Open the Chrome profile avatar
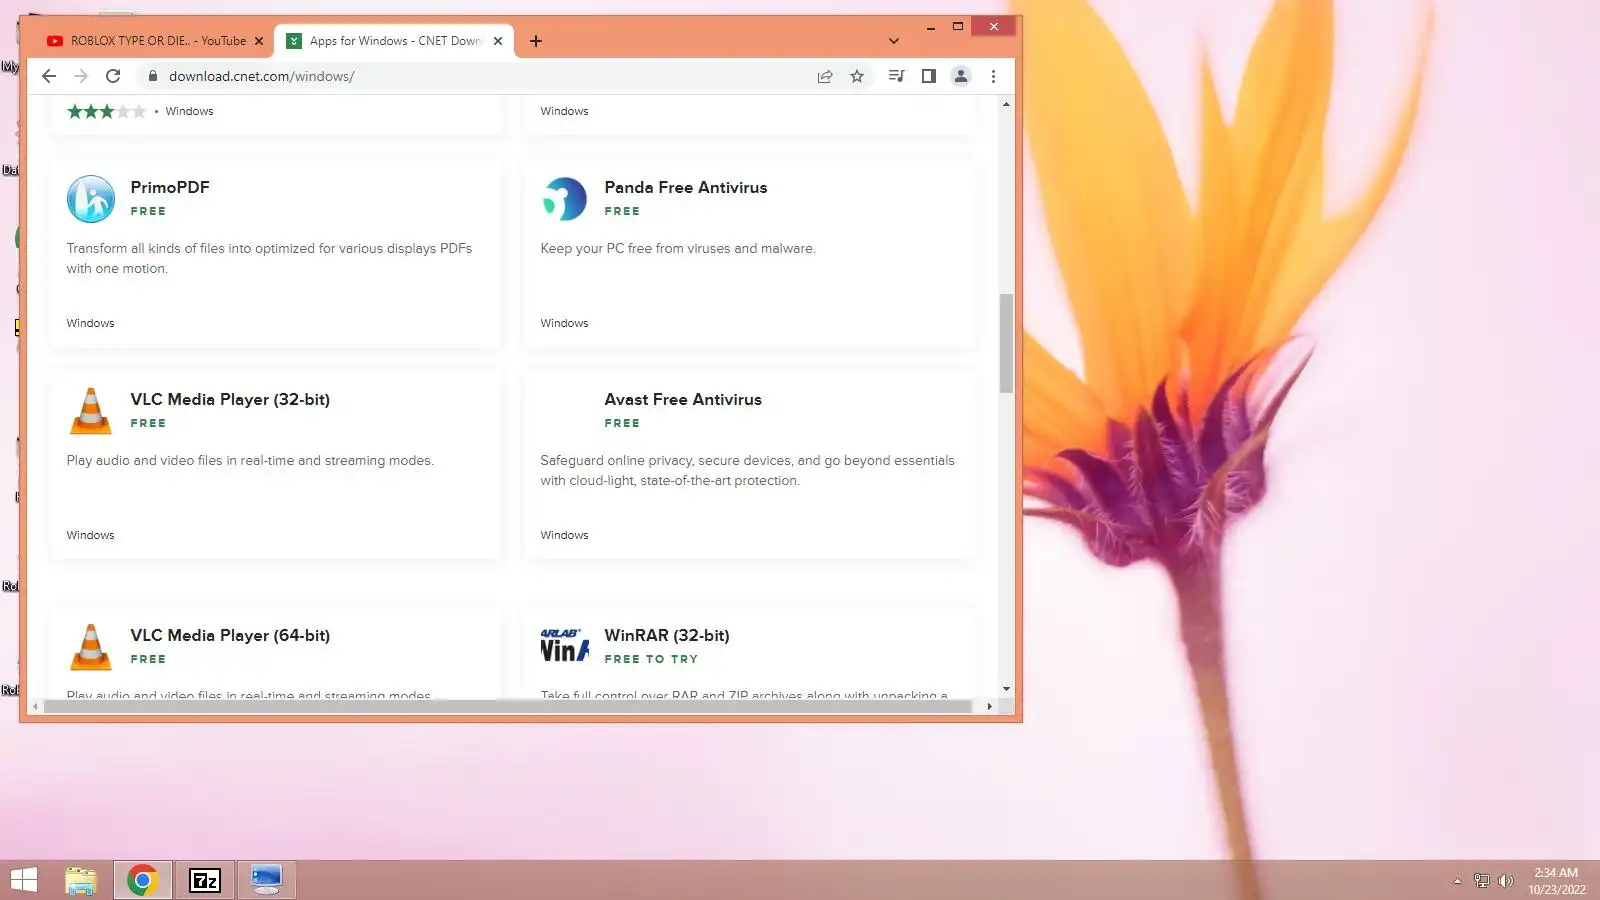 [x=960, y=76]
